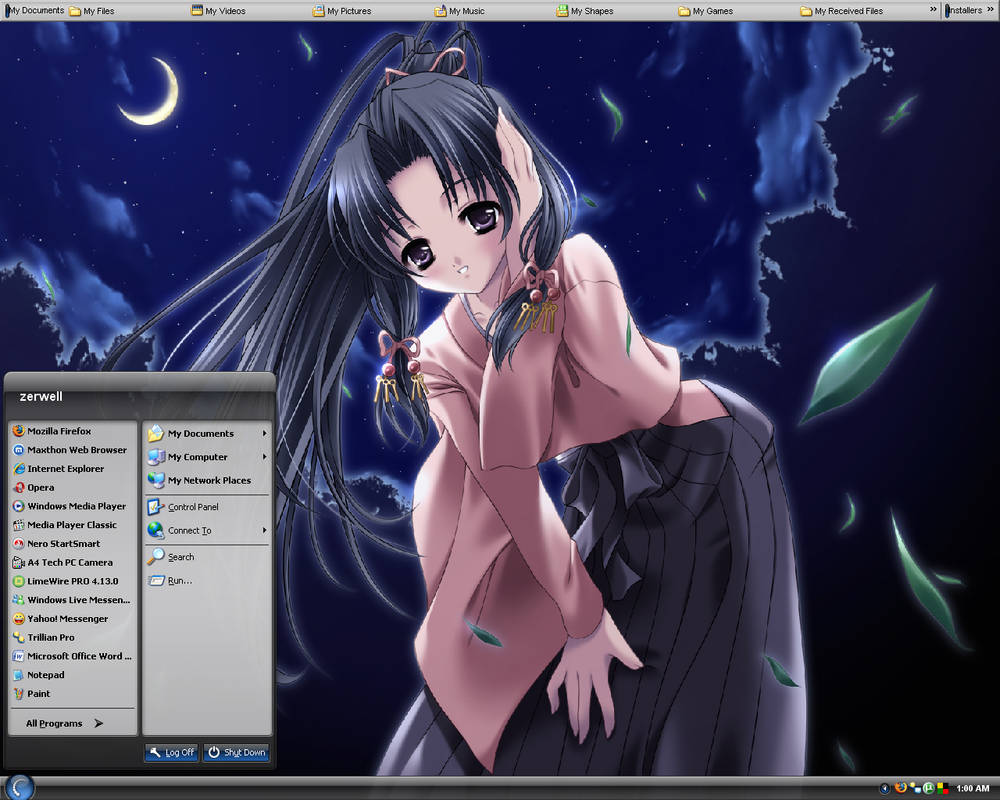Launch Mozilla Firefox from Start menu
The height and width of the screenshot is (800, 1000).
click(x=73, y=431)
